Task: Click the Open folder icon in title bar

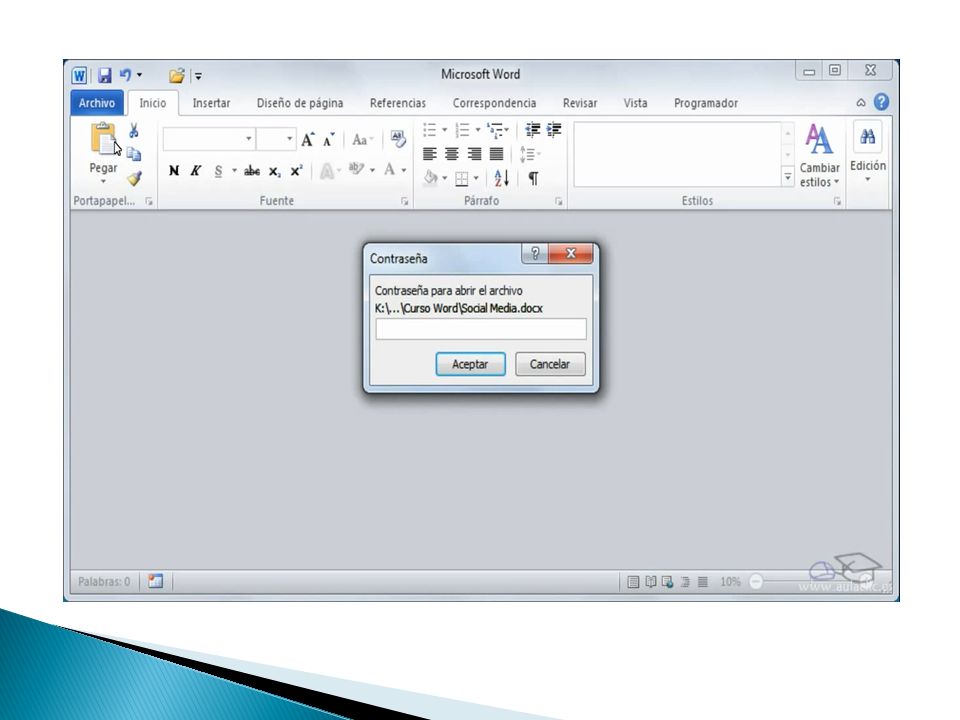Action: tap(177, 75)
